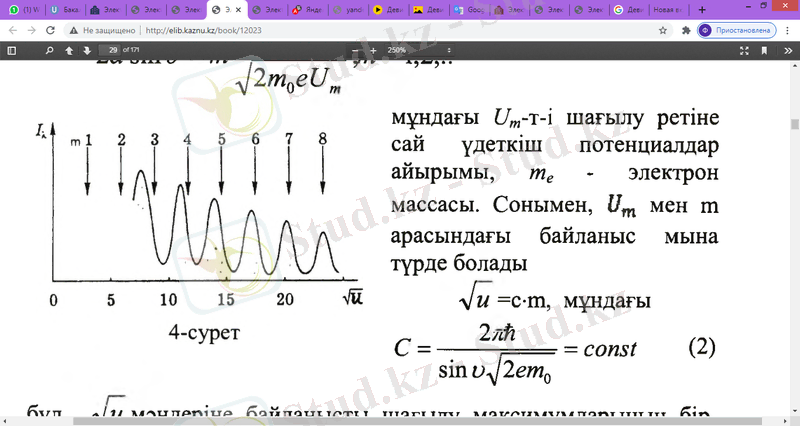The image size is (800, 426).
Task: Zoom out with the minus button
Action: pyautogui.click(x=355, y=51)
